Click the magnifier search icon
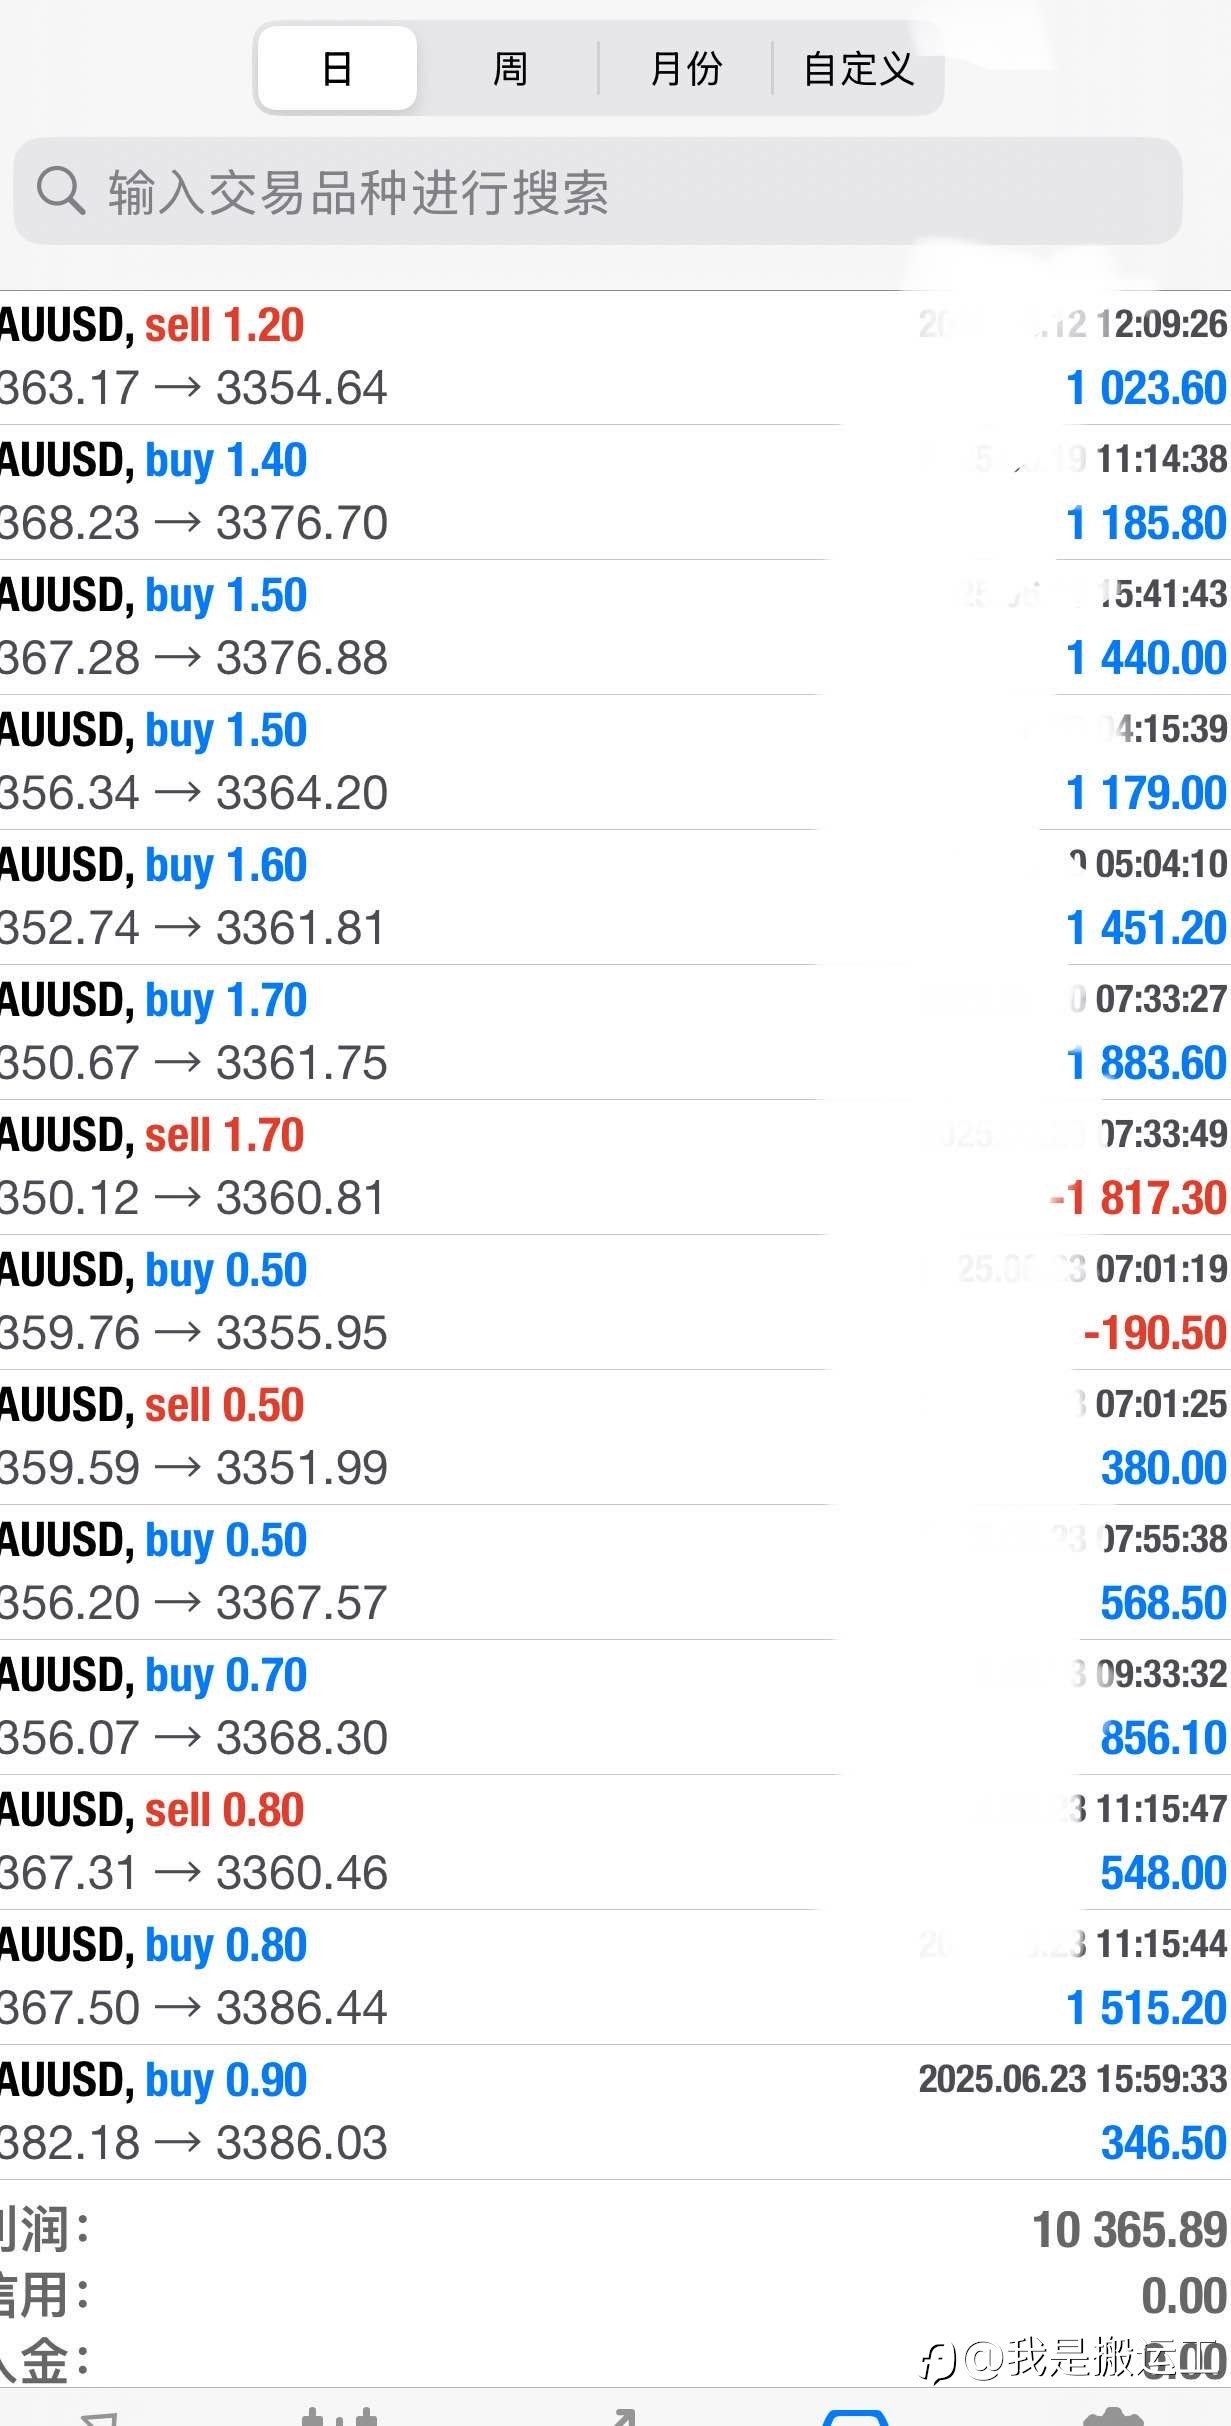This screenshot has height=2426, width=1231. click(60, 190)
